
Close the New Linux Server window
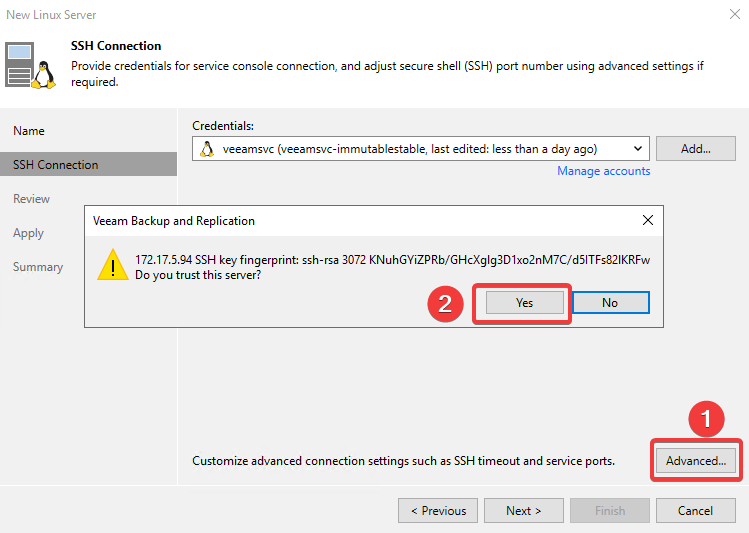pyautogui.click(x=735, y=14)
